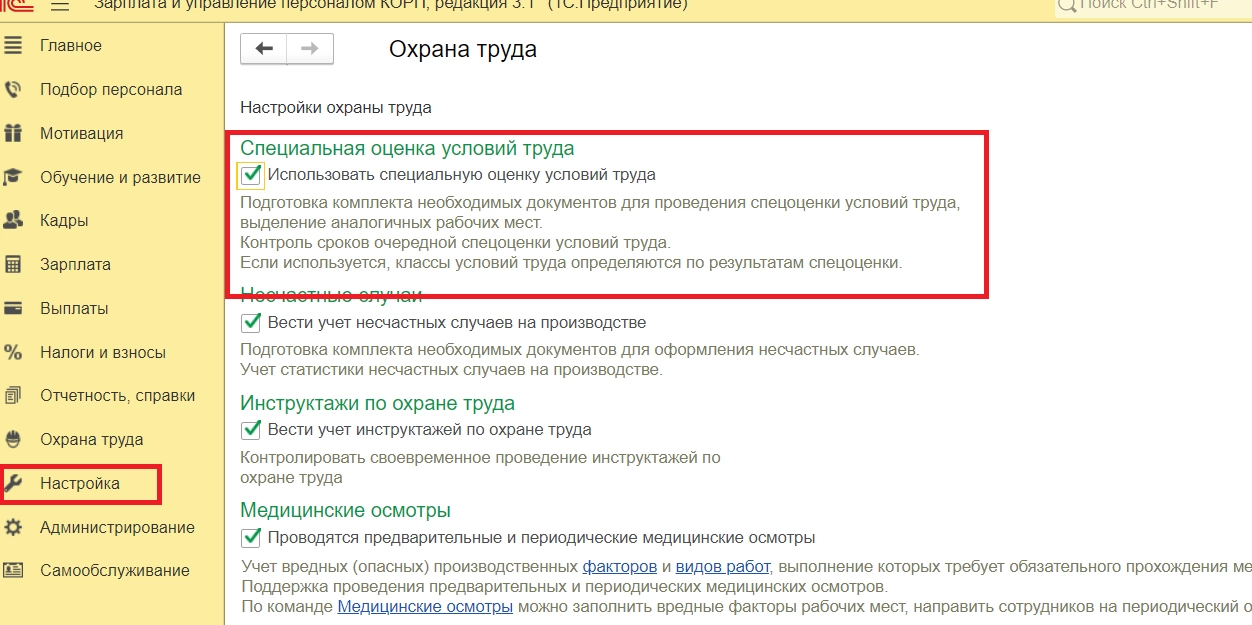Click the text Учет статистики несчастных случаев
Screen dimensions: 1252x625
point(451,370)
